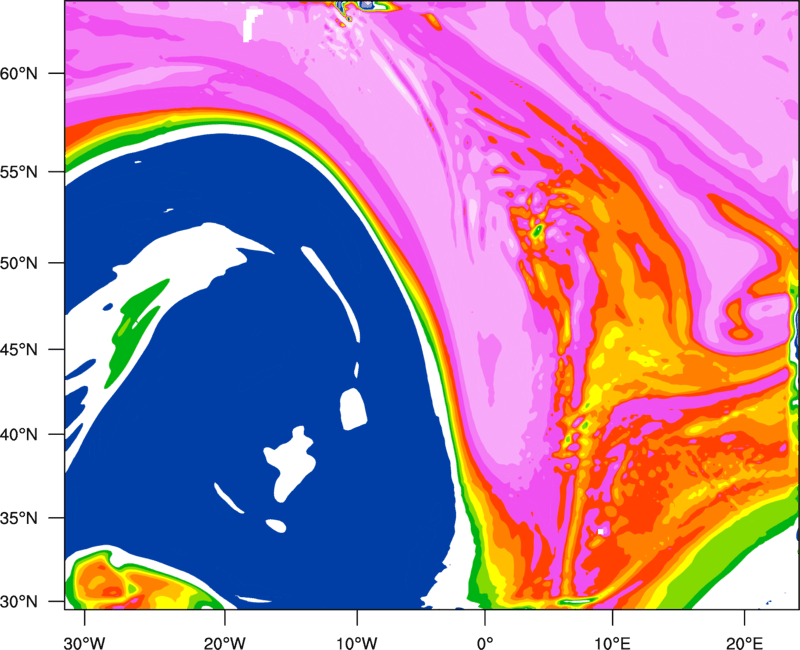
Task: Click the 20°W longitude label
Action: [224, 643]
